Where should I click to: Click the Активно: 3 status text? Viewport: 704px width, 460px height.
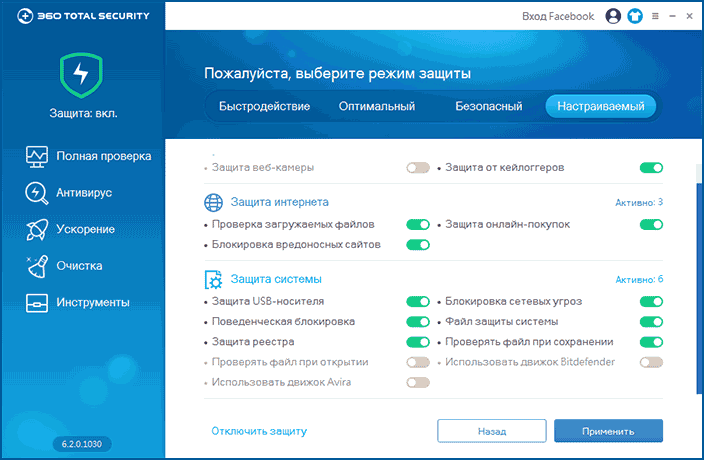[x=639, y=202]
